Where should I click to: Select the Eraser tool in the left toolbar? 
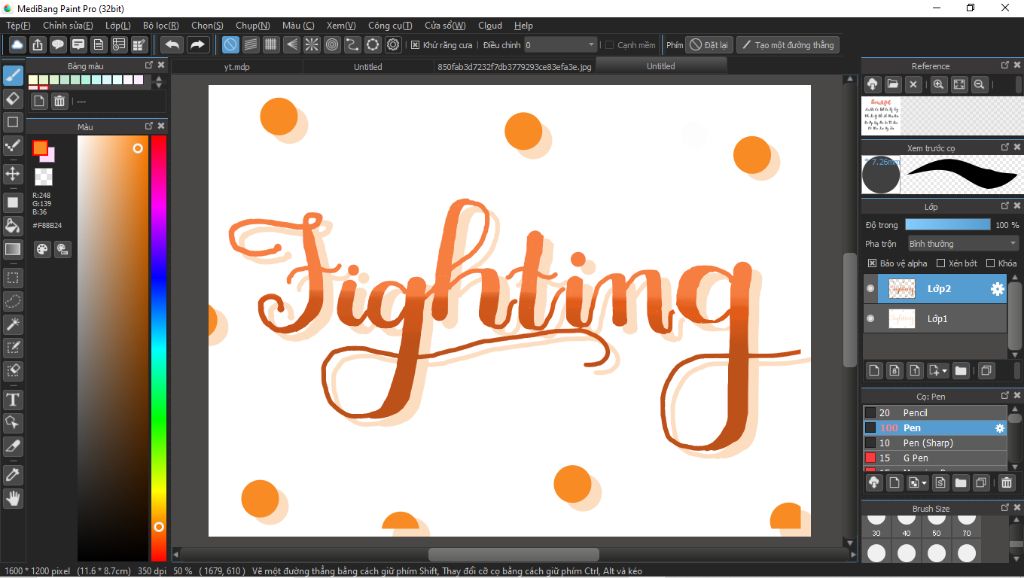[x=13, y=99]
